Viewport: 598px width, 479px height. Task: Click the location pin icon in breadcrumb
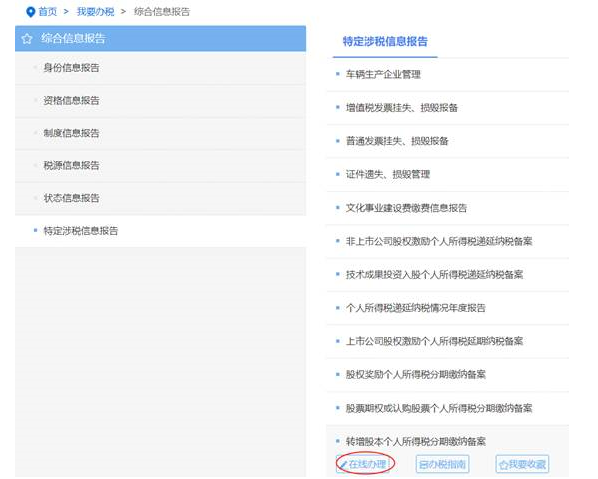click(31, 12)
